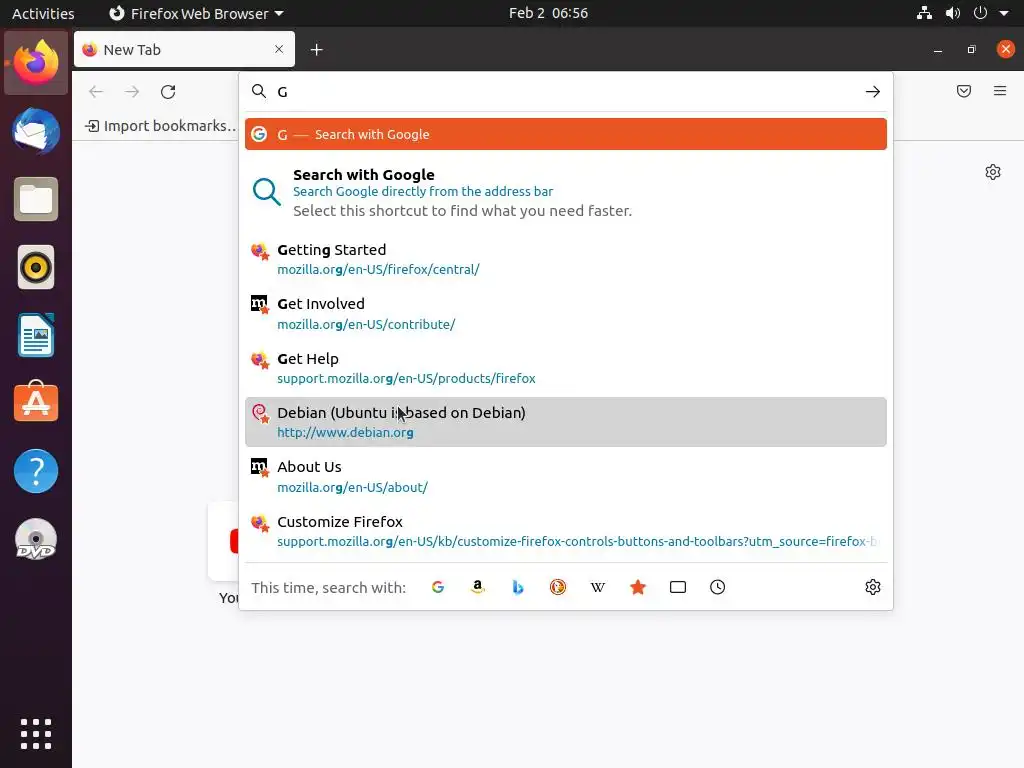Click the Go arrow in address bar

872,91
